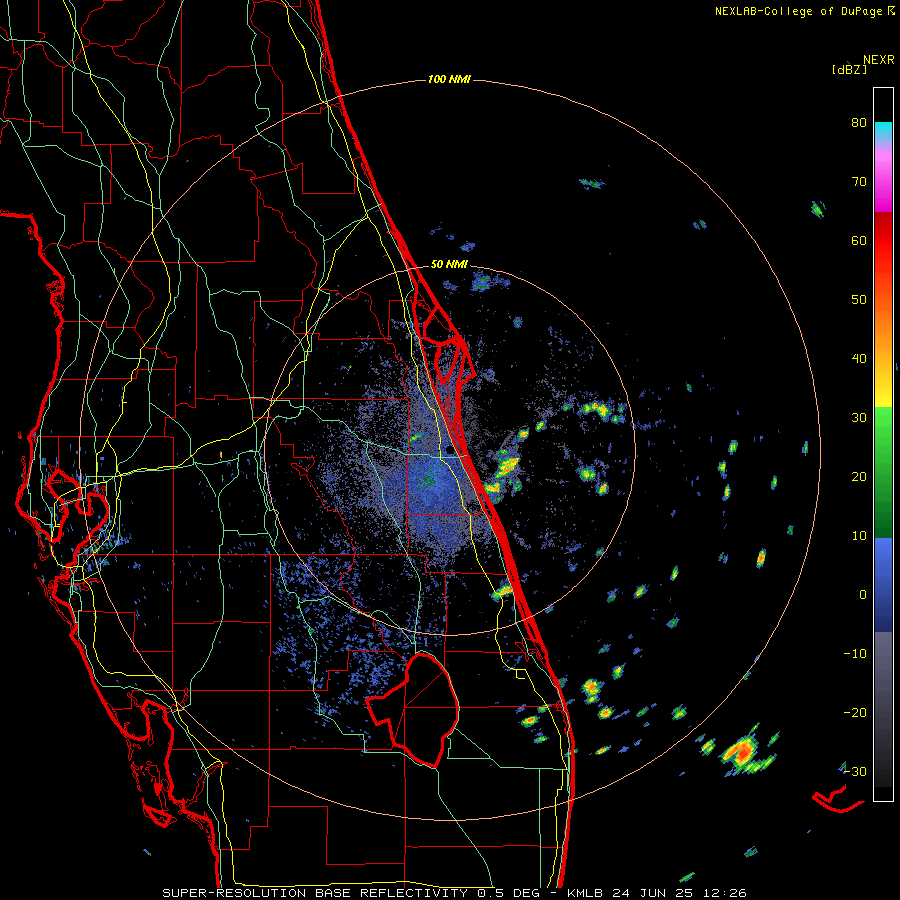Click the "100 NMI" range ring label
Image resolution: width=900 pixels, height=900 pixels.
coord(449,79)
